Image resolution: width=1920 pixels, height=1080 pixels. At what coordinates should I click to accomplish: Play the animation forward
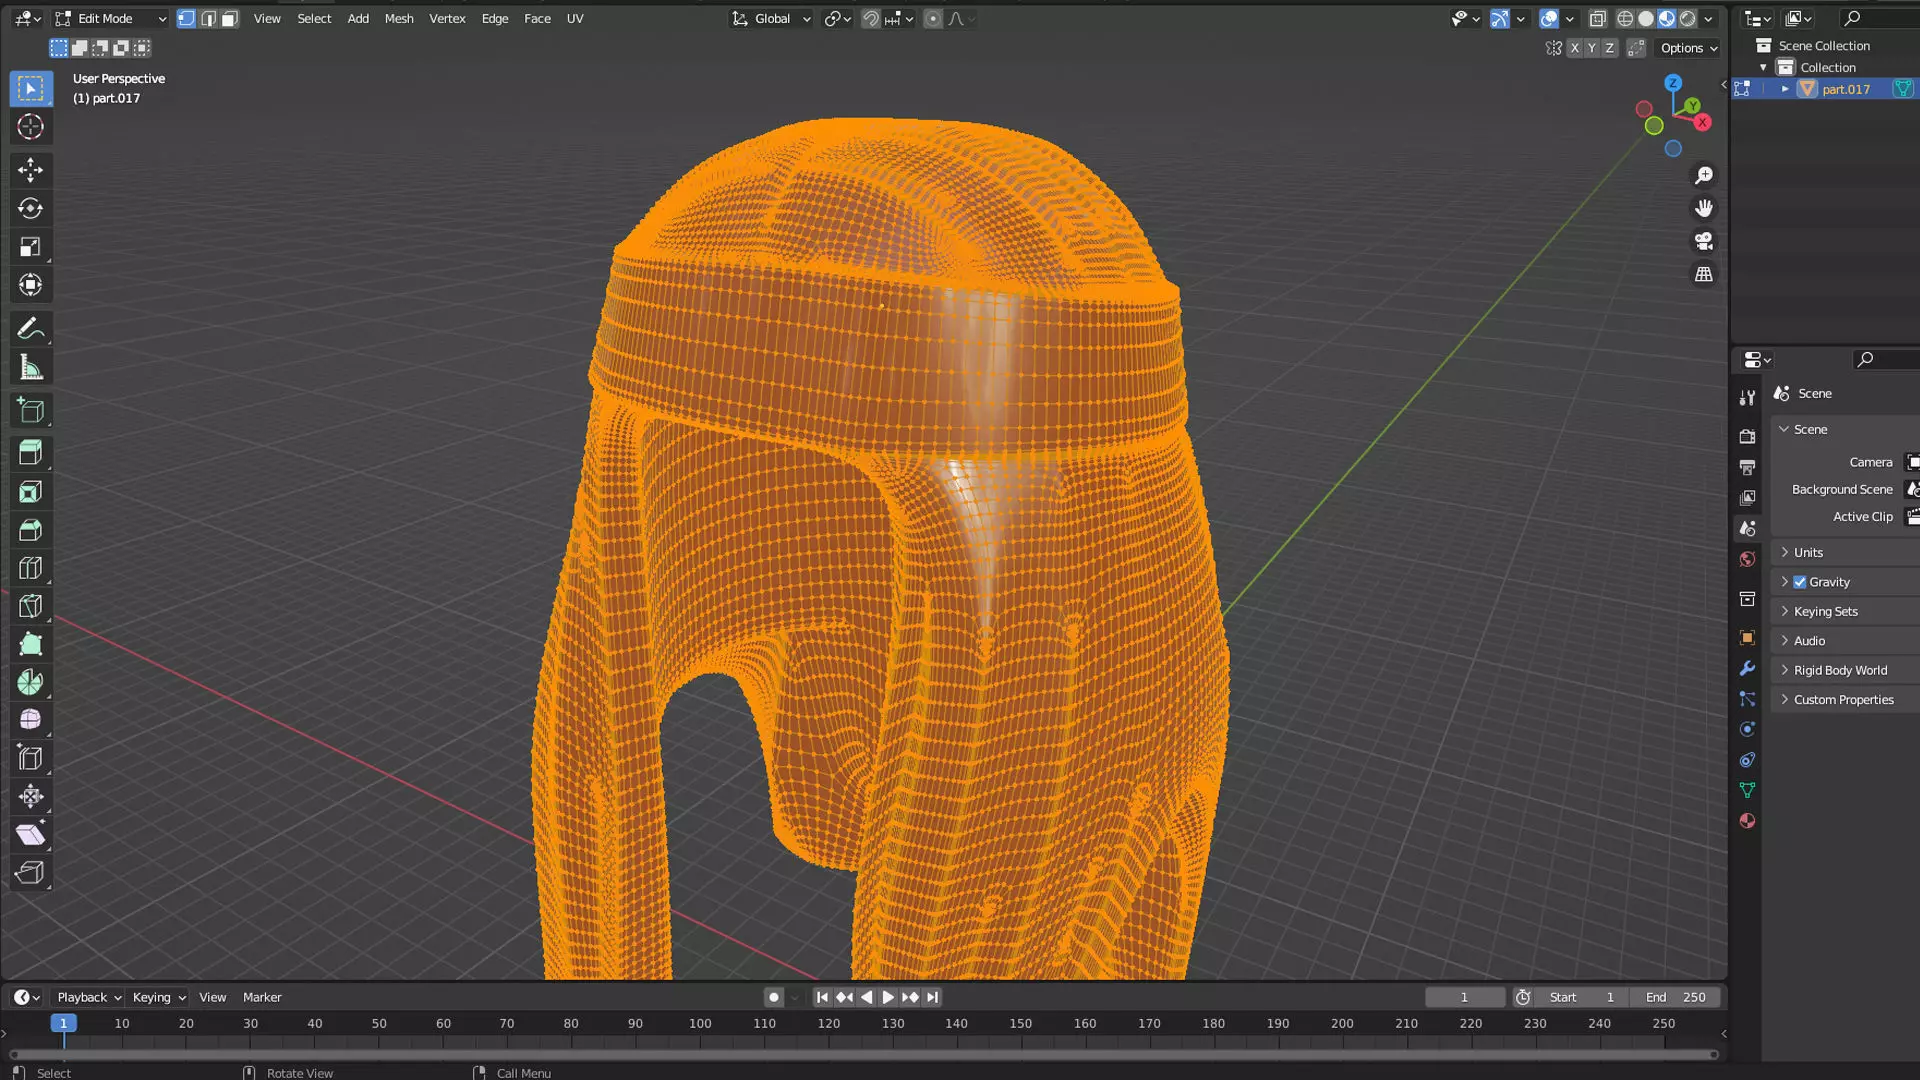[888, 997]
